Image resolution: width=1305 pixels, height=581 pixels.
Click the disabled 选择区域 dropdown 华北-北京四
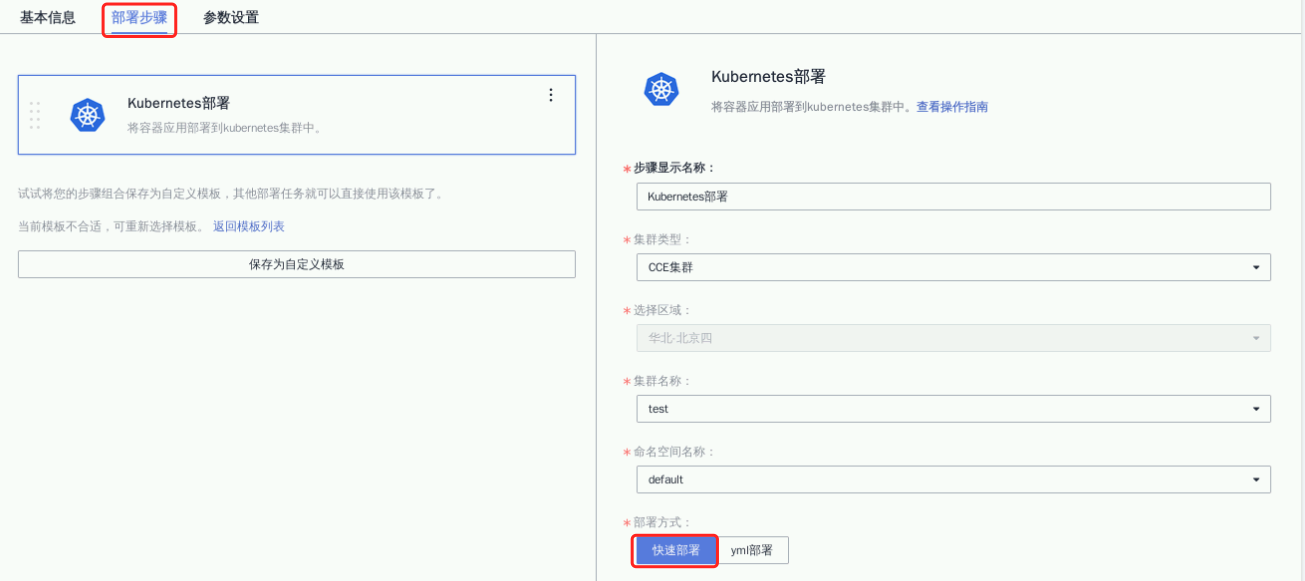click(x=952, y=338)
